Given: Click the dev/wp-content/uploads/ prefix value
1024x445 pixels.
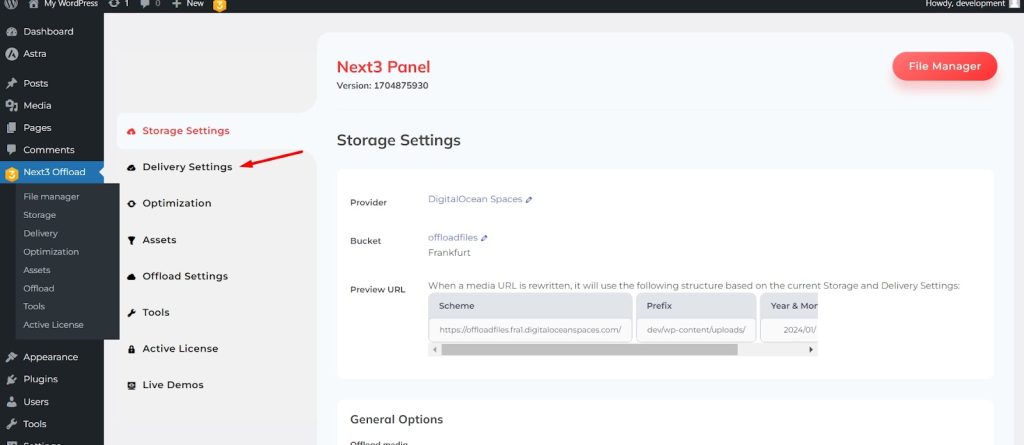Looking at the screenshot, I should click(696, 330).
